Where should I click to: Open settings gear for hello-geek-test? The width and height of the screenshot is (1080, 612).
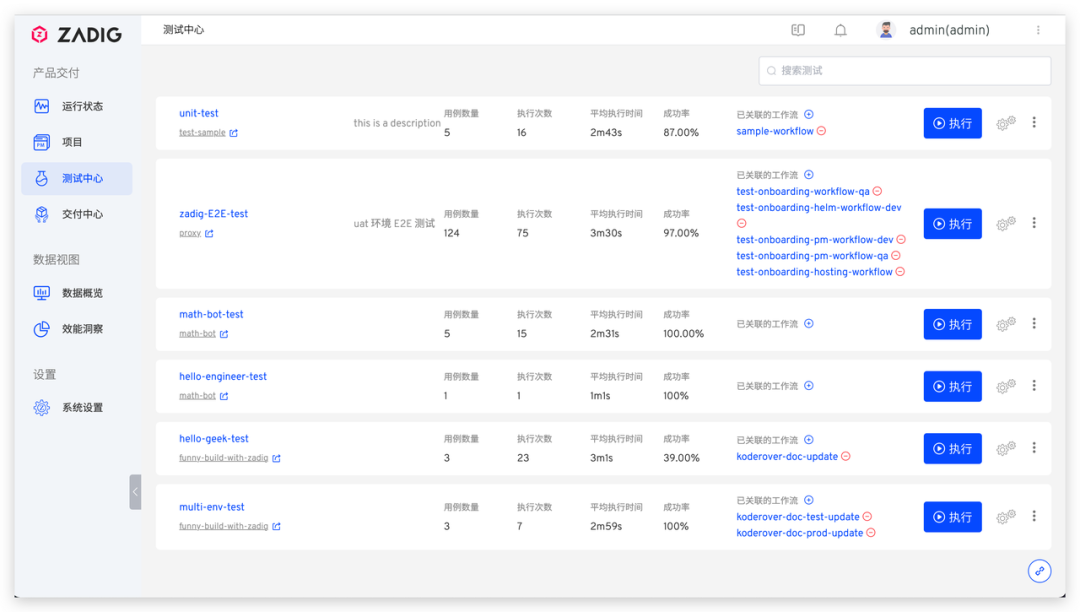point(1006,449)
